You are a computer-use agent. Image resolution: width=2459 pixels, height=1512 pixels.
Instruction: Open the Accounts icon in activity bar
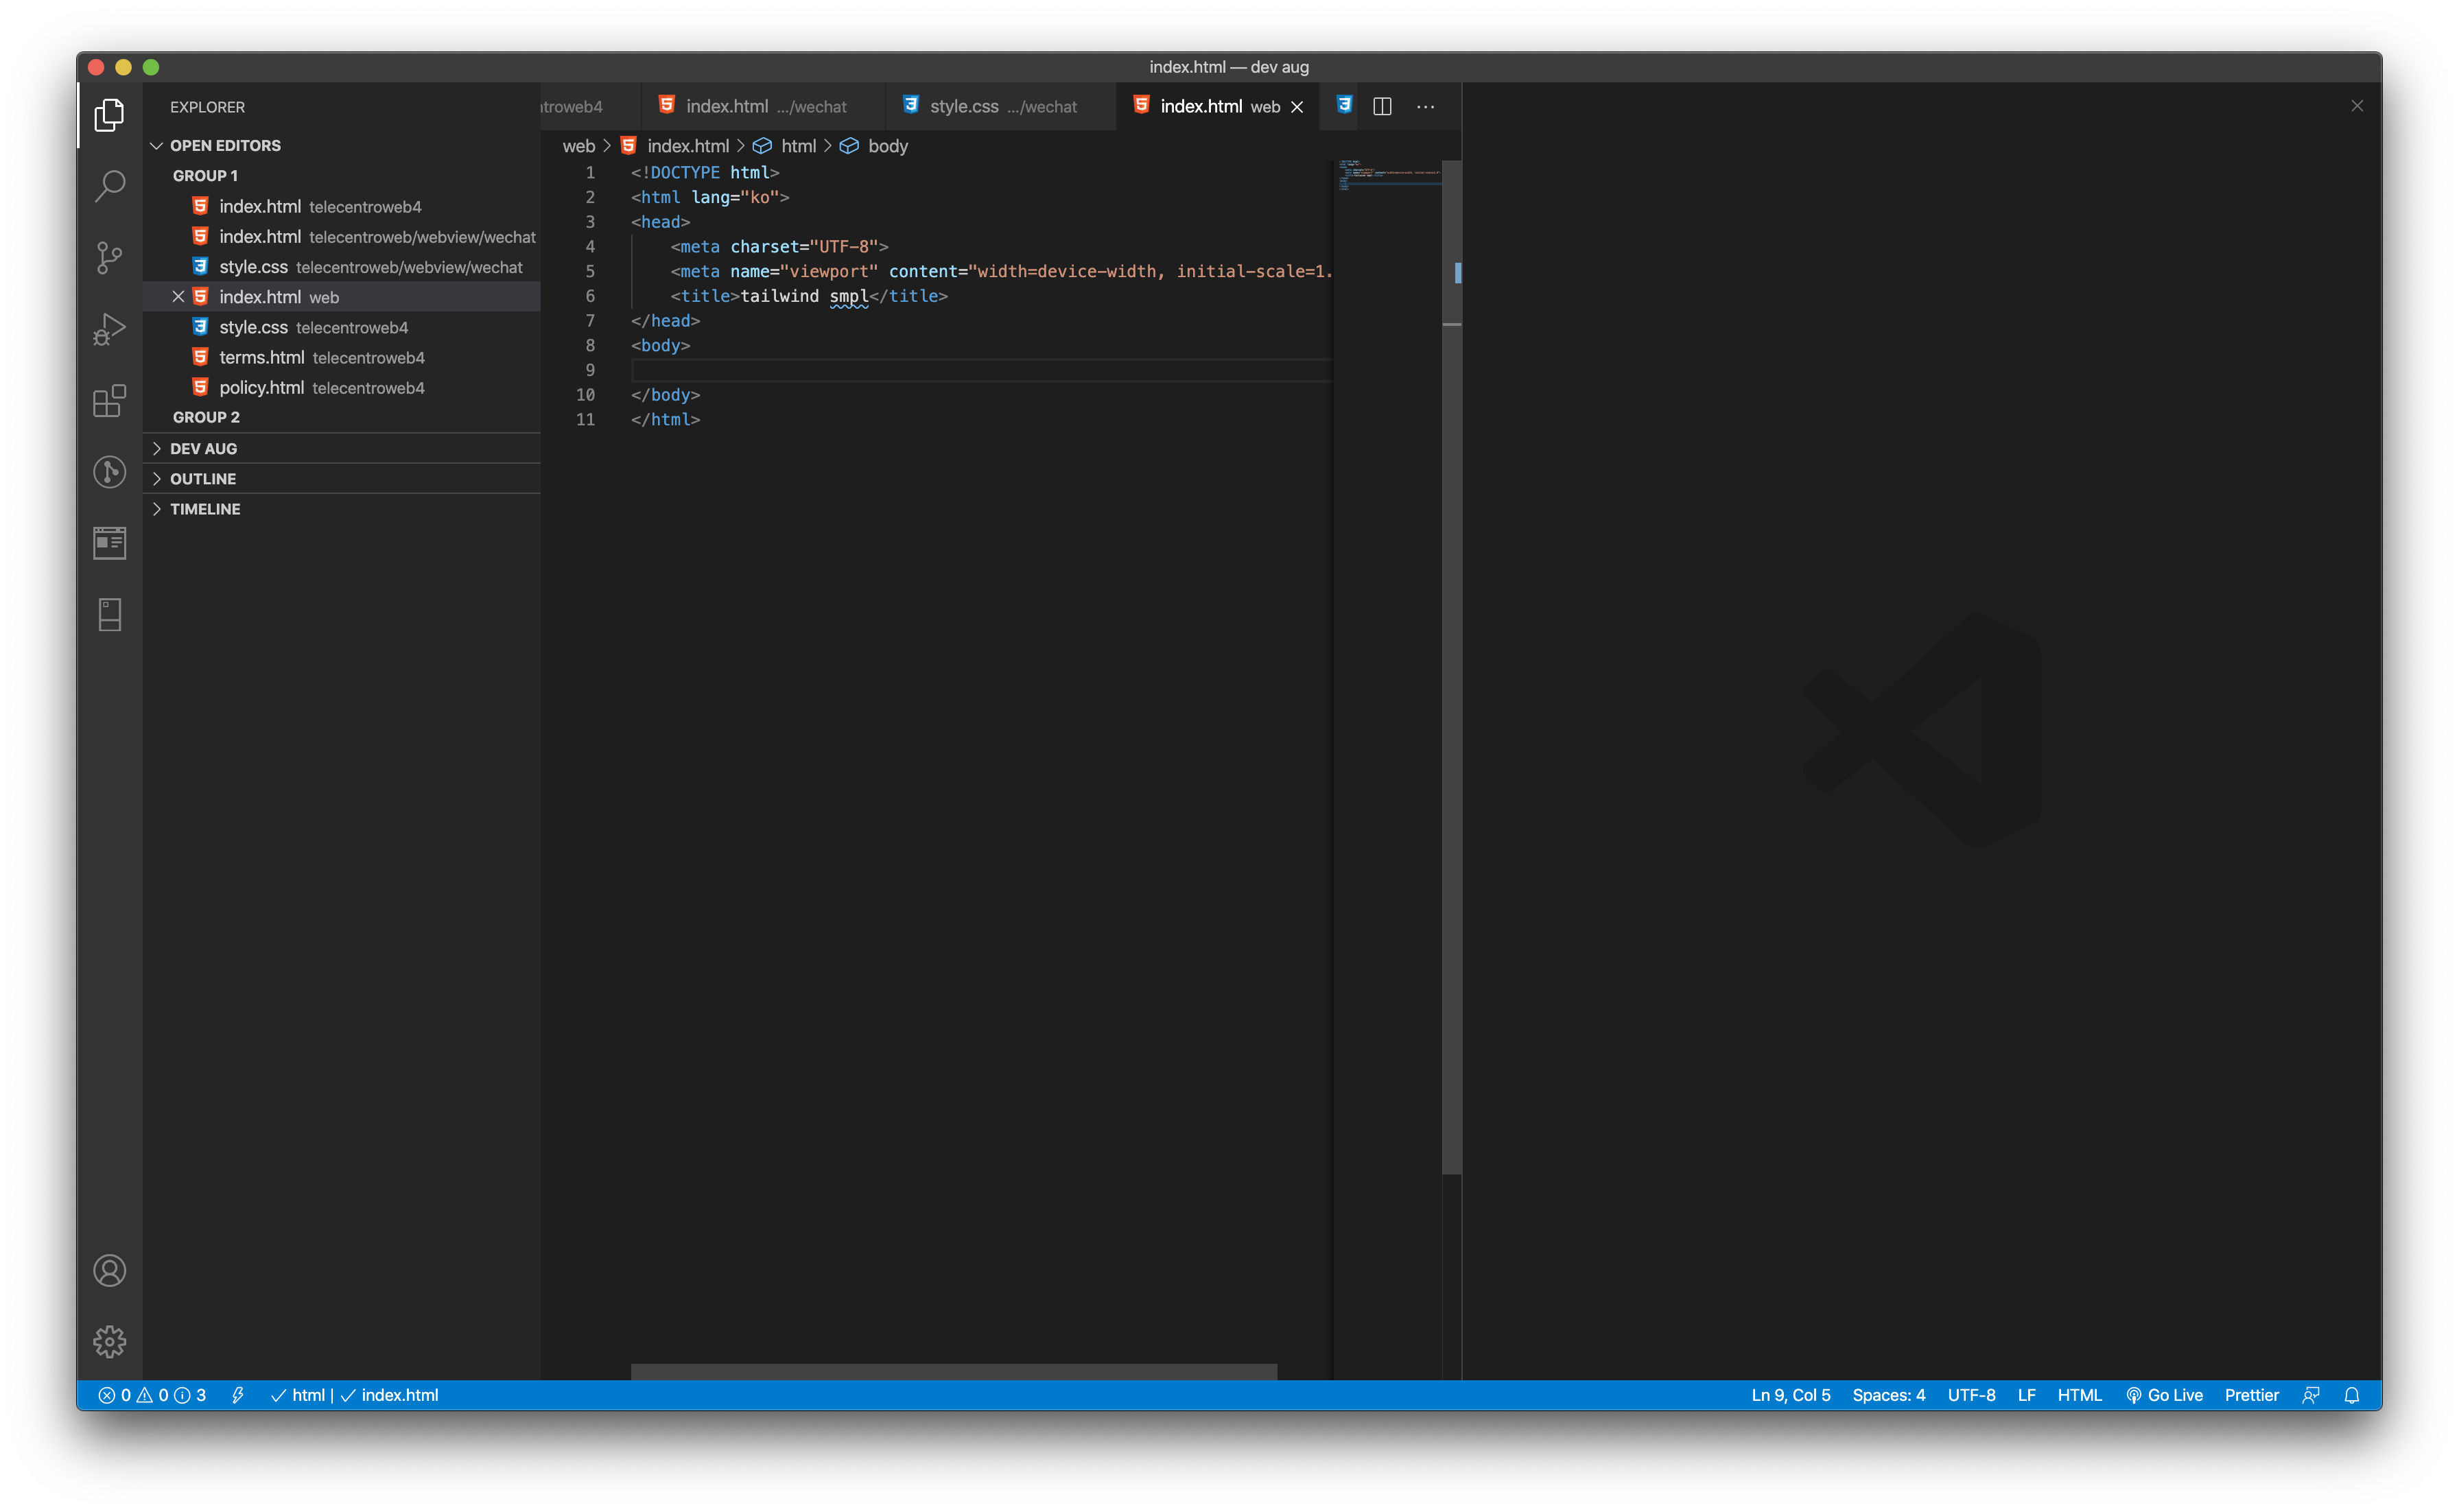click(109, 1270)
